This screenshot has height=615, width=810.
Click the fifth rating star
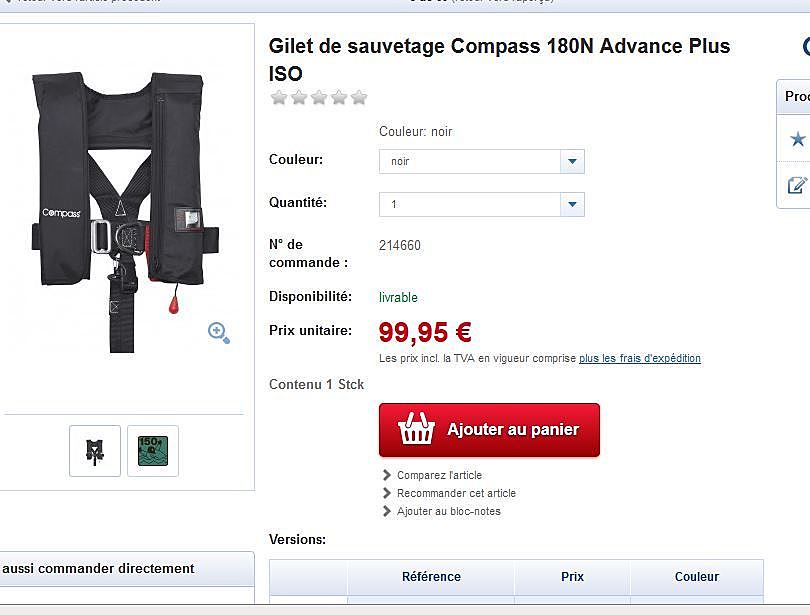pos(359,97)
